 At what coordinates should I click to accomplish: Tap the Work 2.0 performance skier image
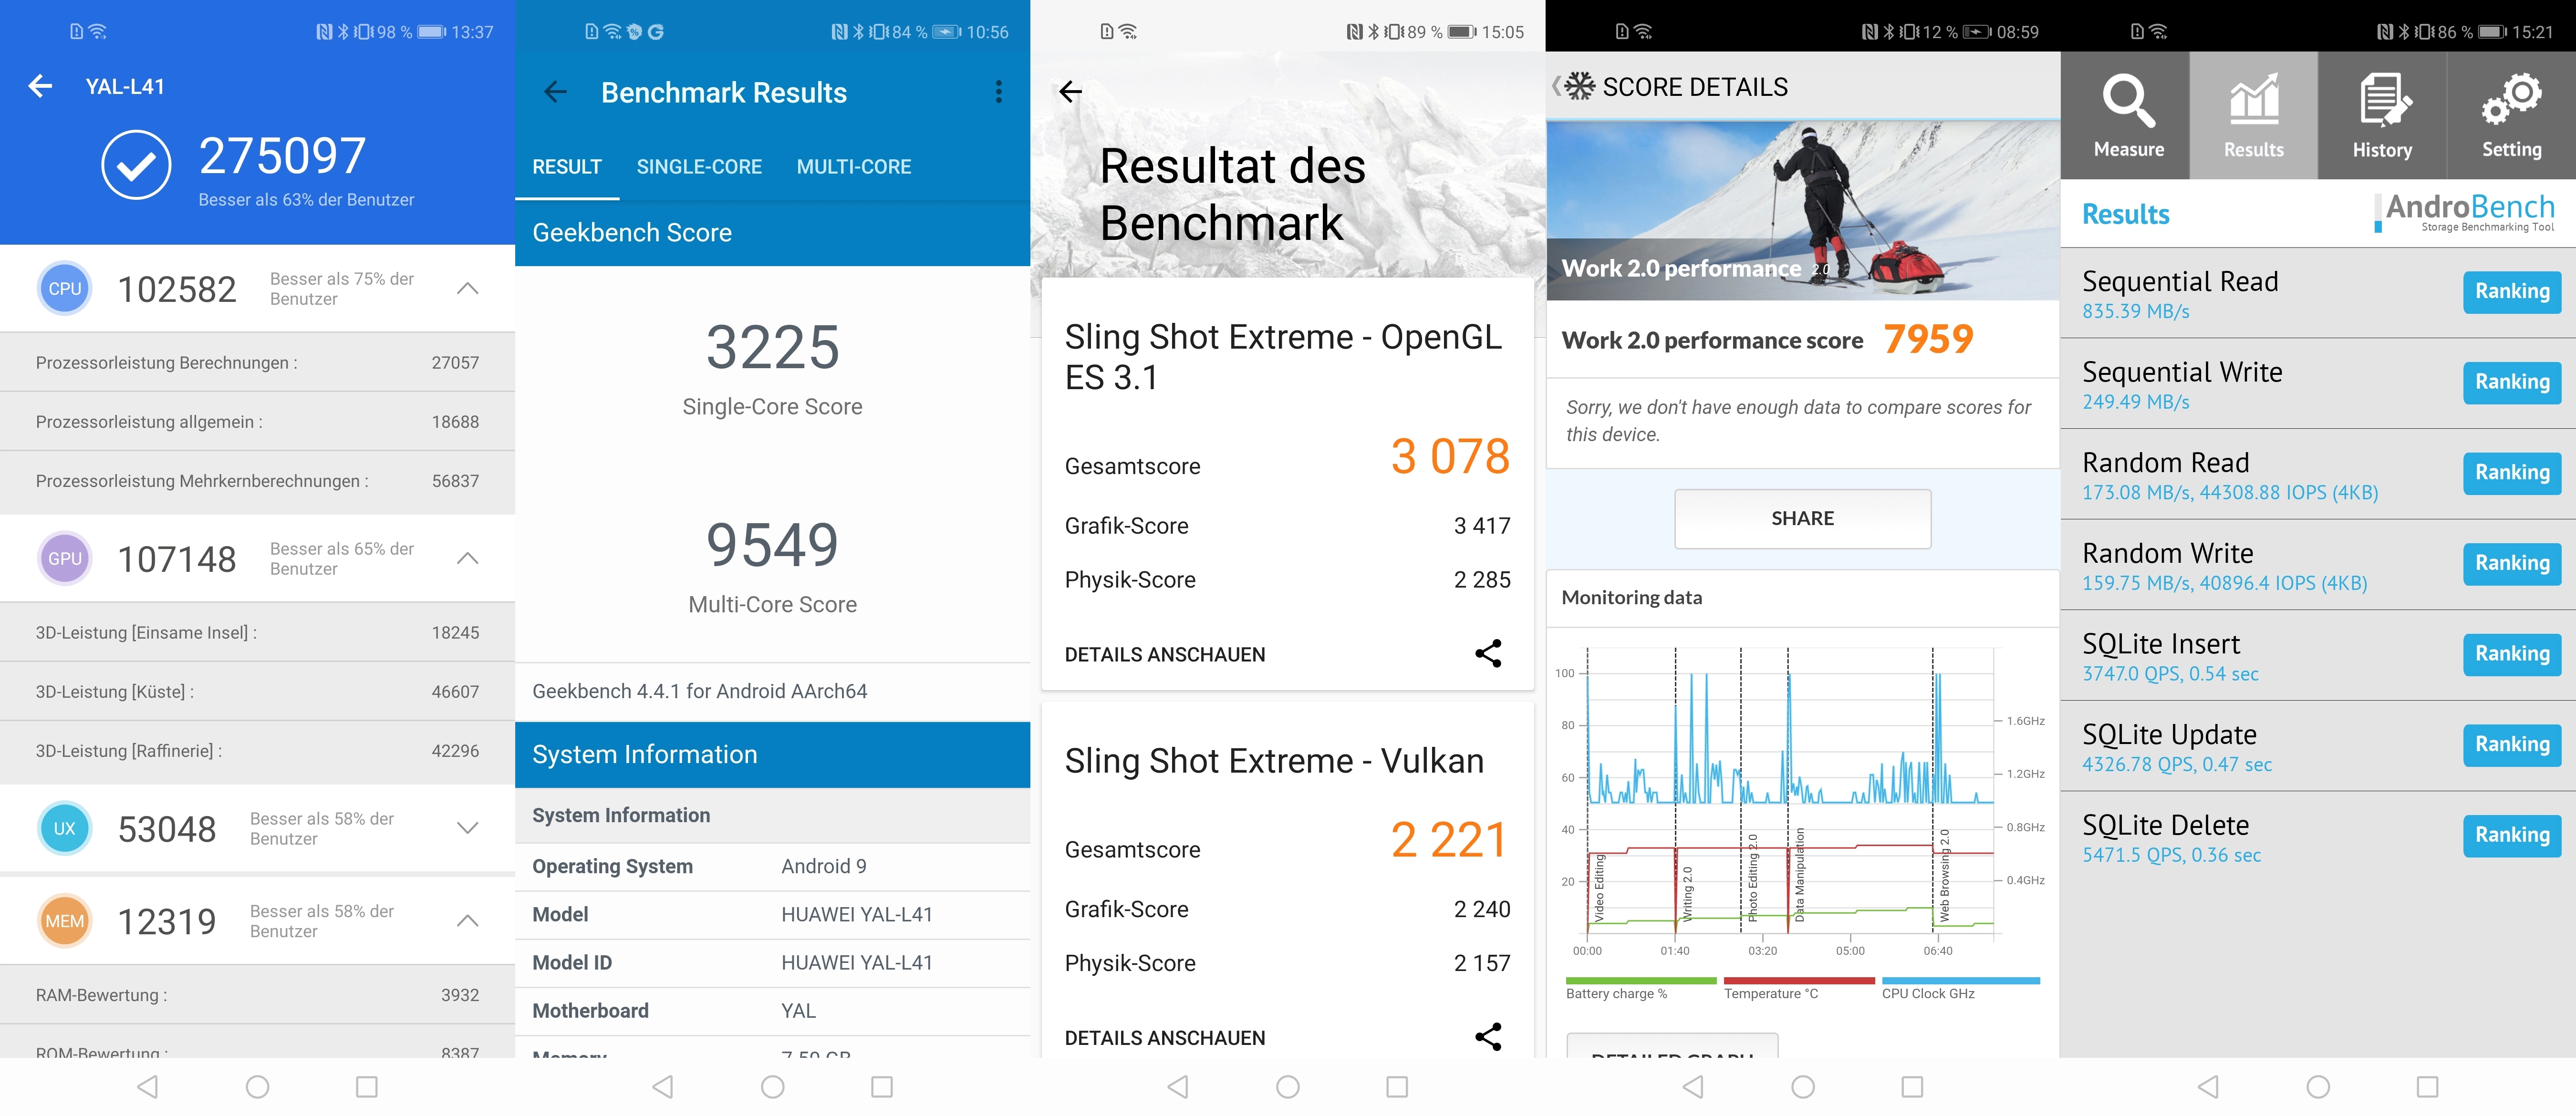1803,210
